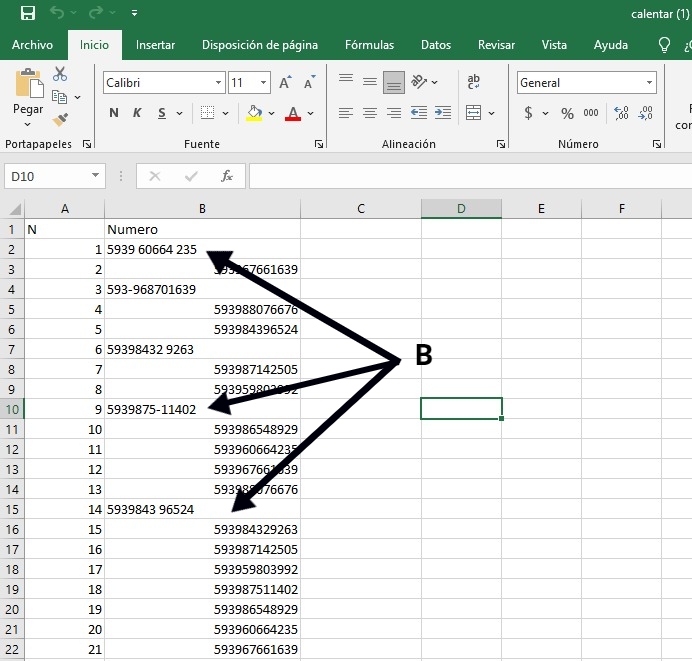
Task: Toggle bold N formatting
Action: point(114,113)
